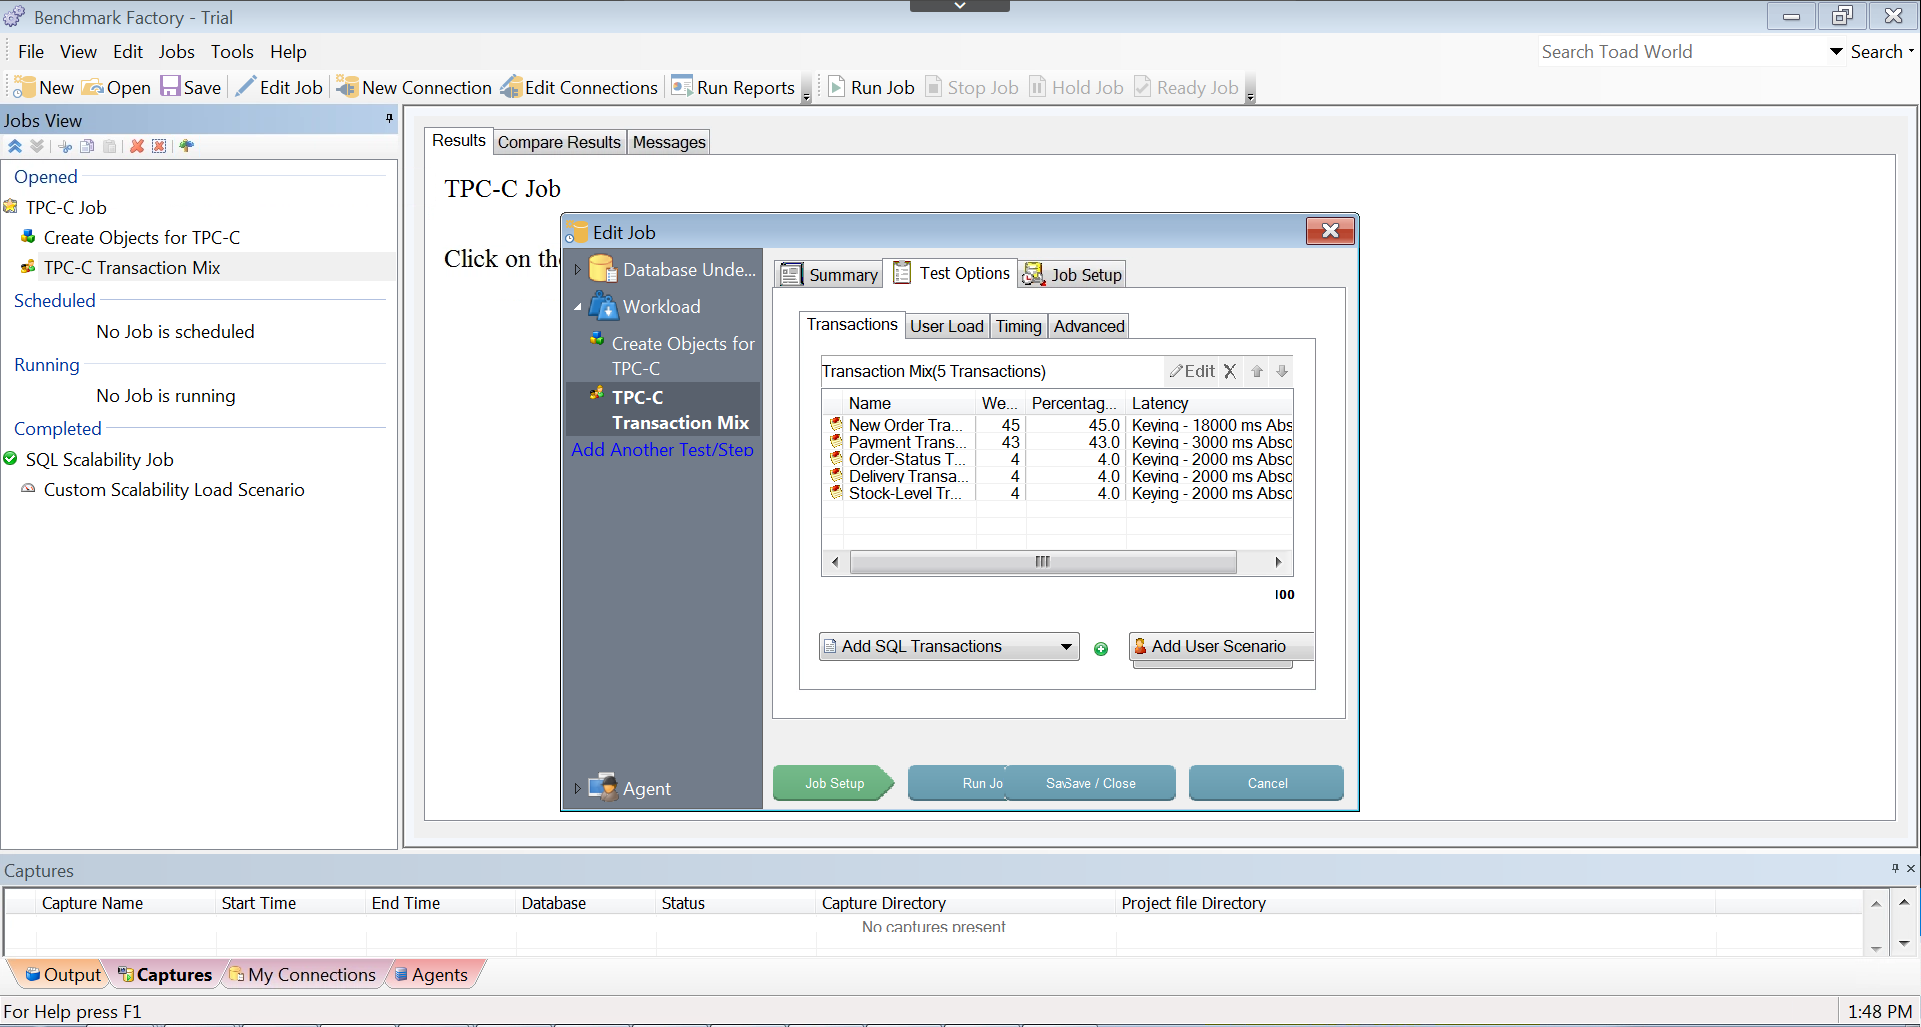
Task: Switch to Messages tab
Action: point(669,142)
